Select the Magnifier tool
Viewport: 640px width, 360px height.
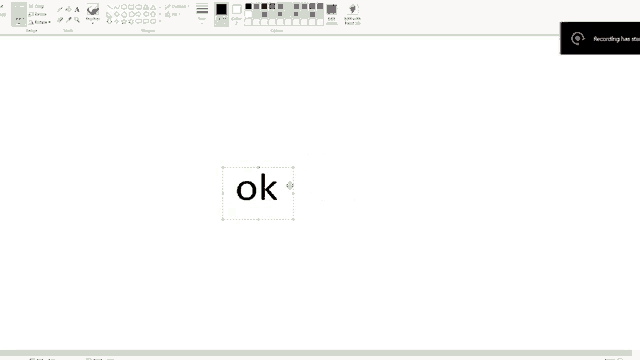77,20
